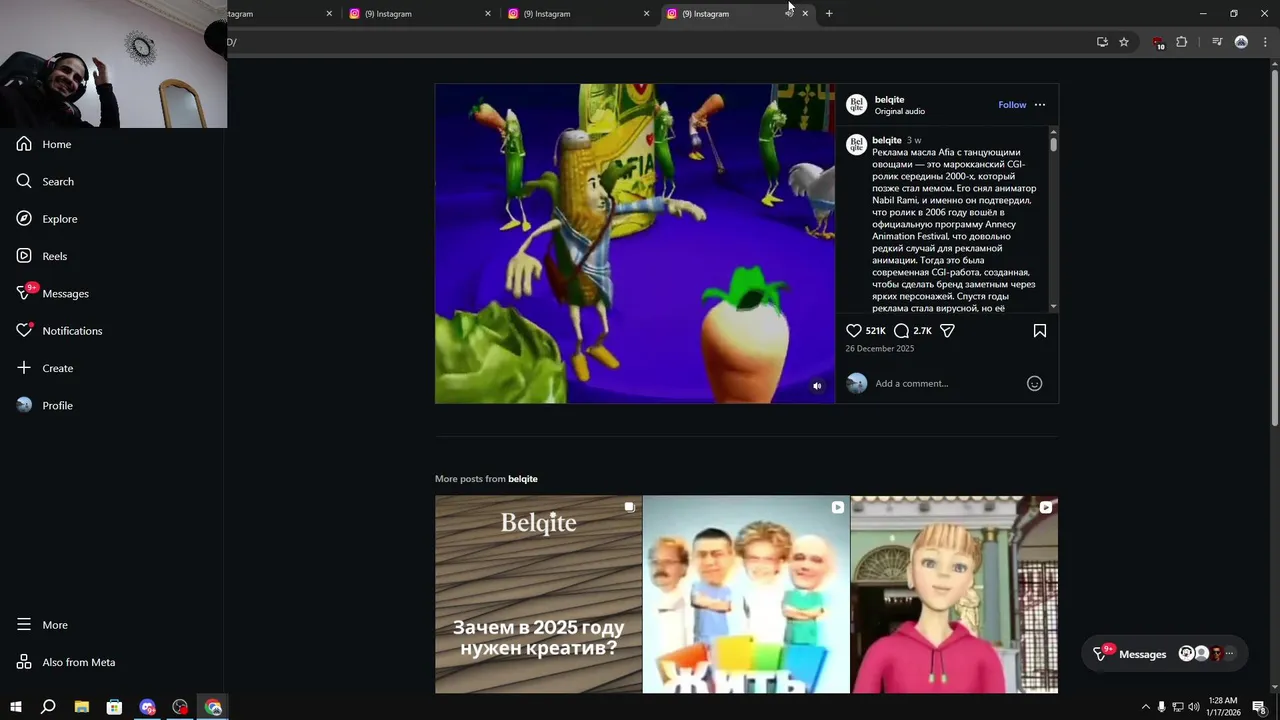Open belqite profile name in post header
Viewport: 1280px width, 720px height.
click(x=889, y=99)
